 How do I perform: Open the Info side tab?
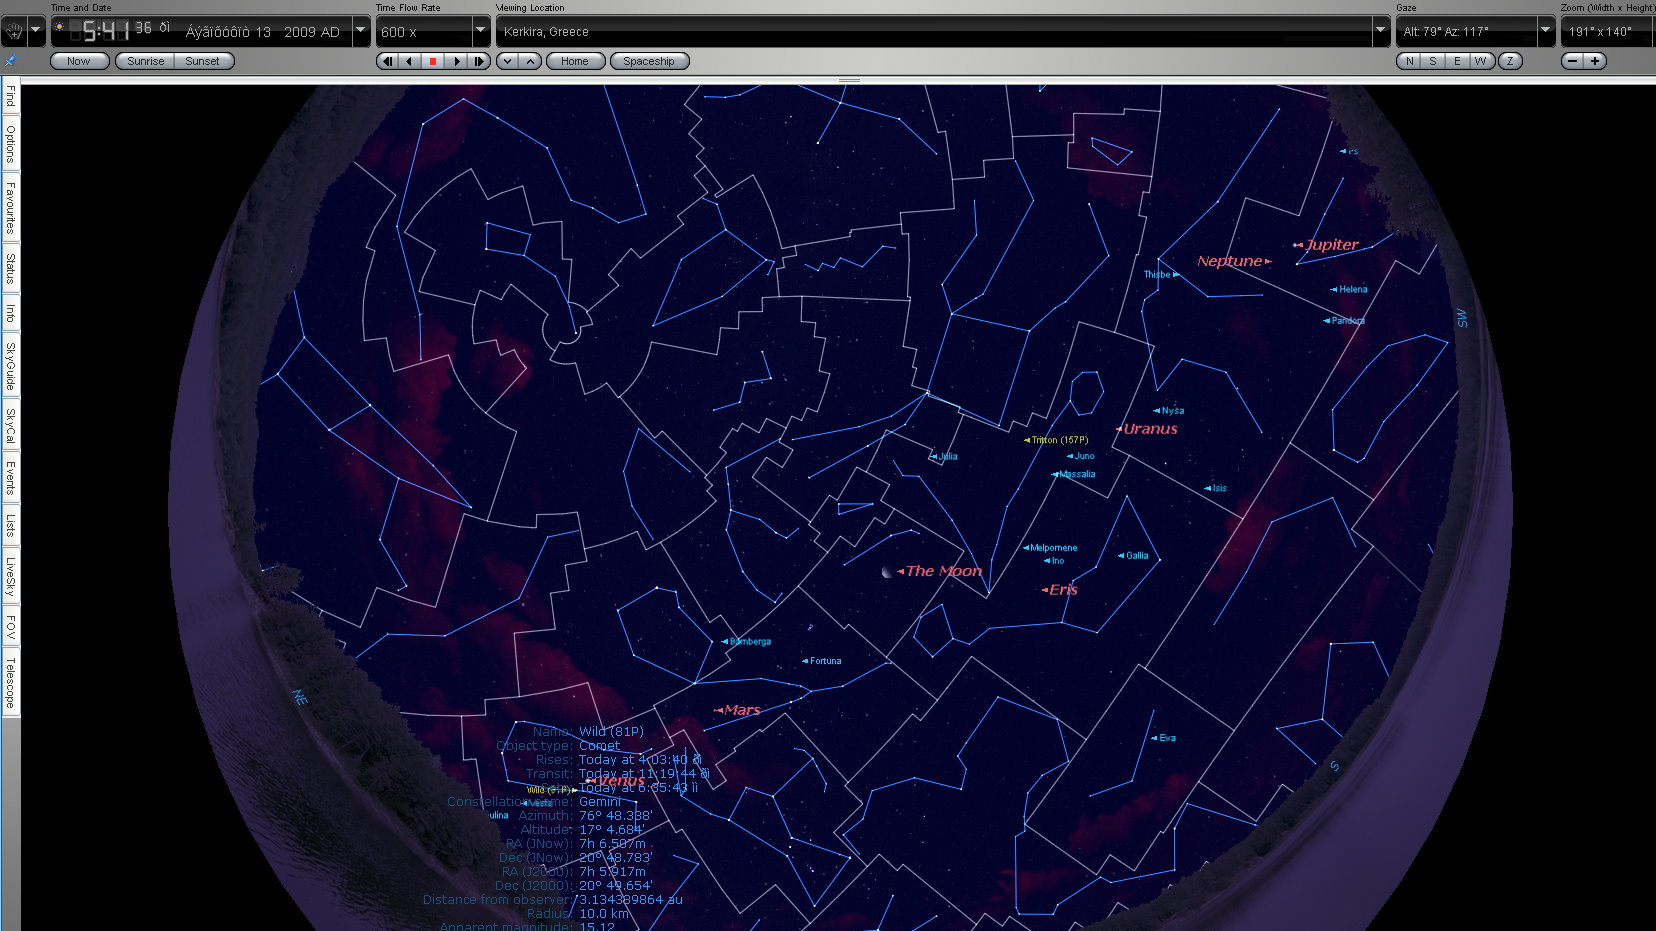10,313
